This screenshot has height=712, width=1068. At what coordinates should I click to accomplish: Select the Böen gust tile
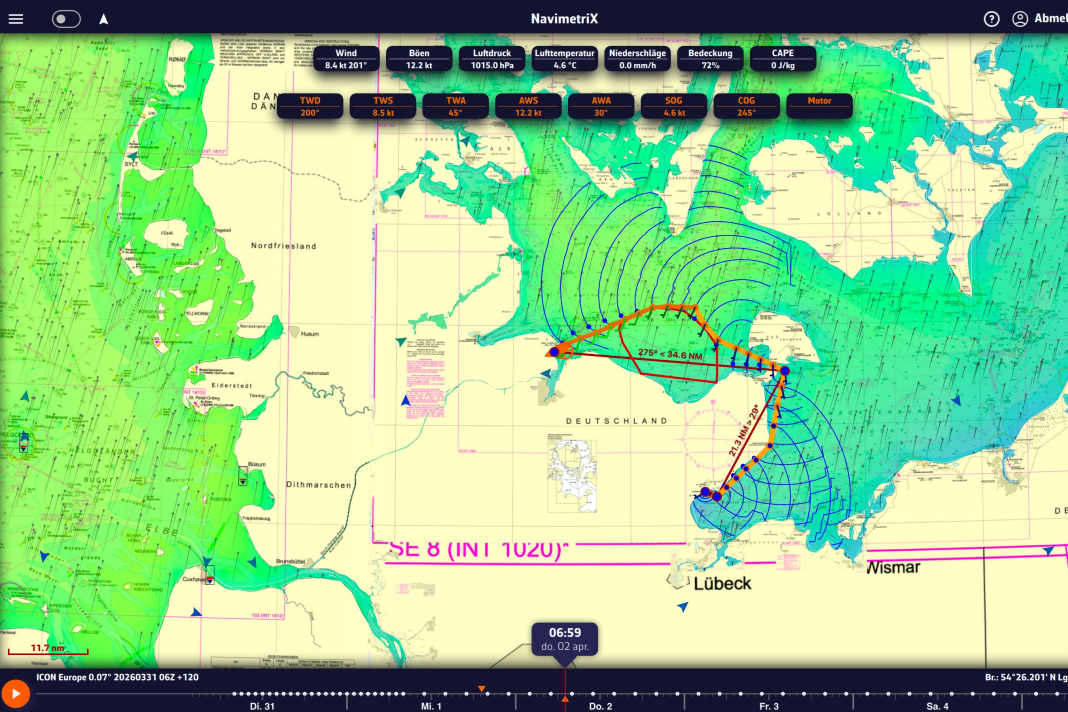pos(419,58)
